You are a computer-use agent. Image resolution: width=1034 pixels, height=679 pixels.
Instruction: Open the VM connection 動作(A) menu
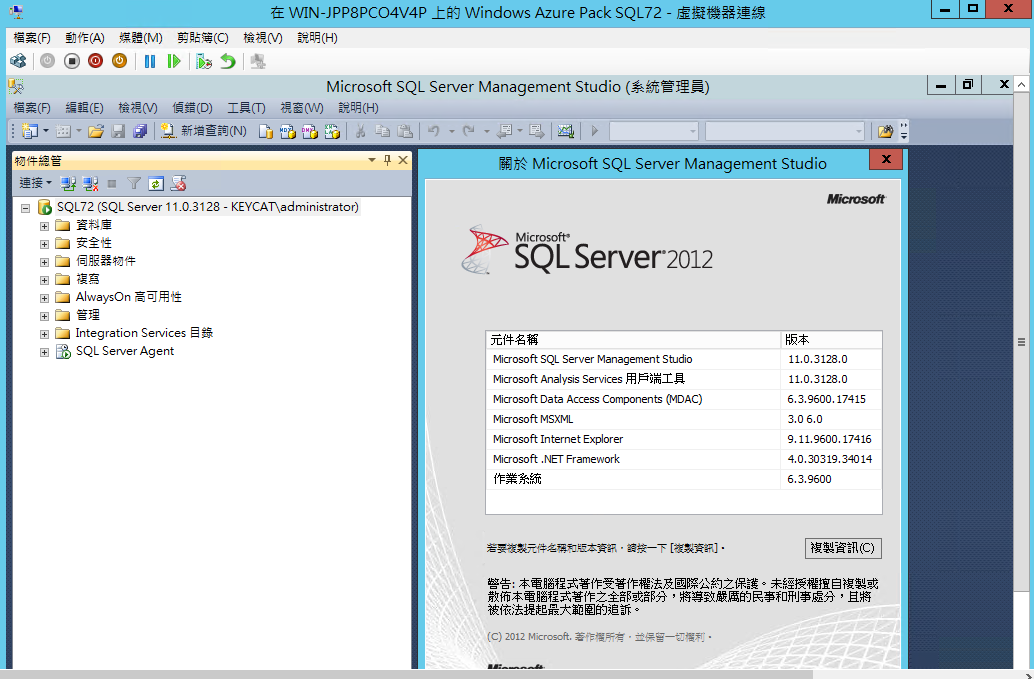coord(84,38)
